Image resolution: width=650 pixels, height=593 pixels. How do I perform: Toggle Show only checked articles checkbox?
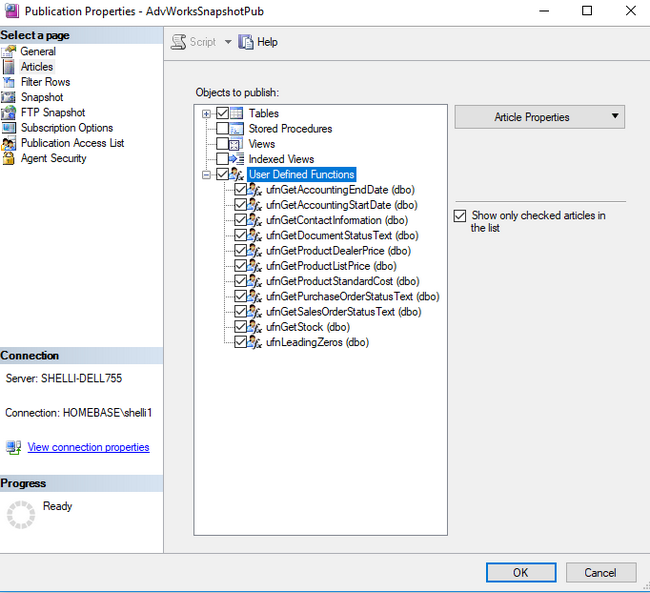click(x=460, y=216)
